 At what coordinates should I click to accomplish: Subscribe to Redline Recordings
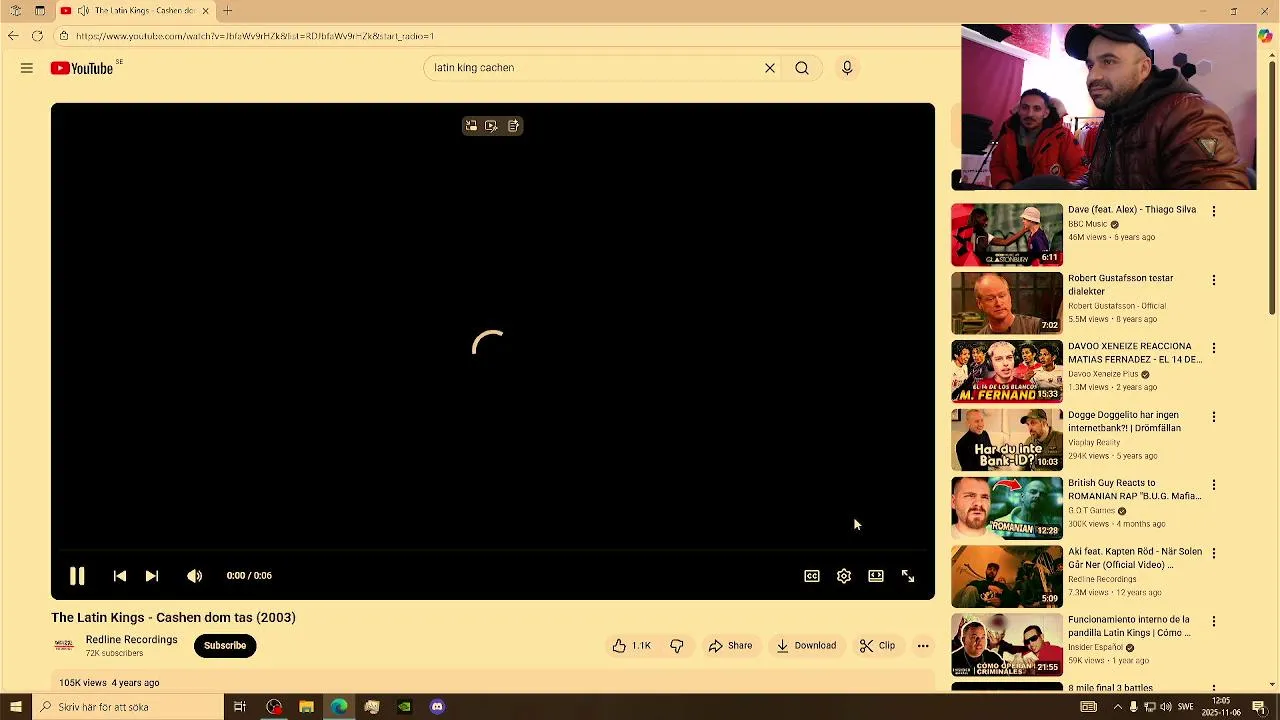[225, 646]
